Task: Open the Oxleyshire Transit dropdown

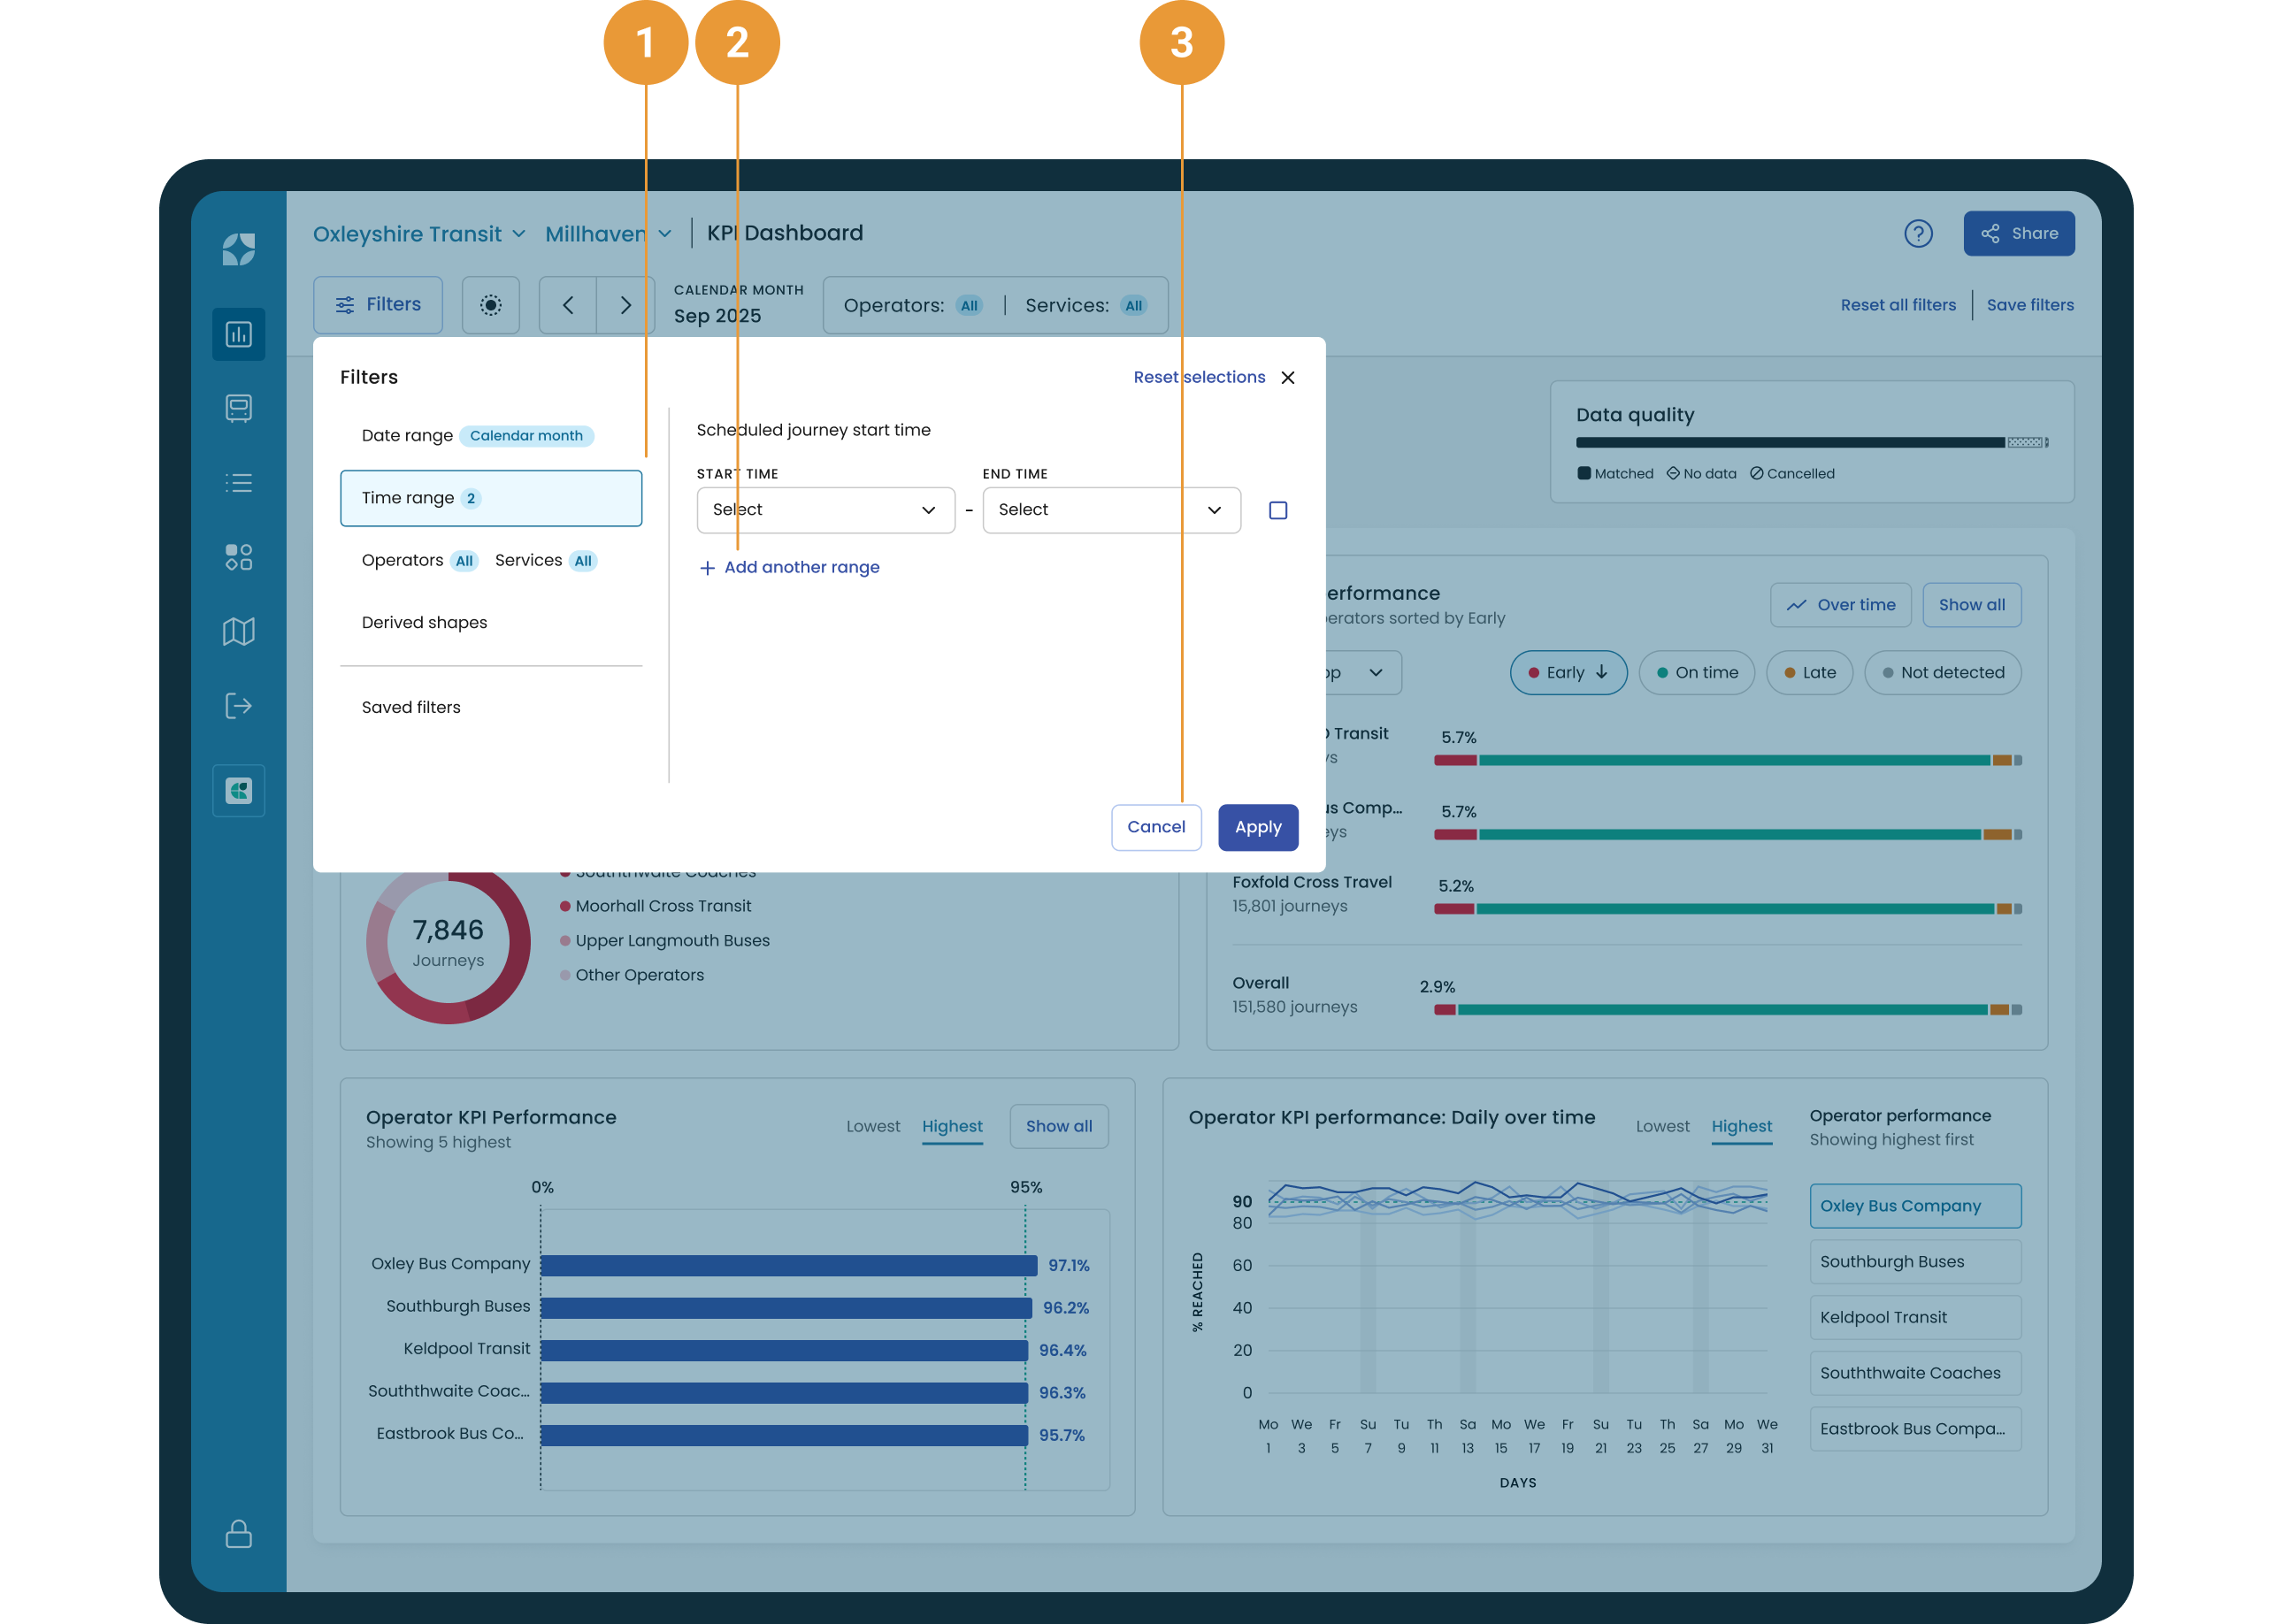Action: coord(419,234)
